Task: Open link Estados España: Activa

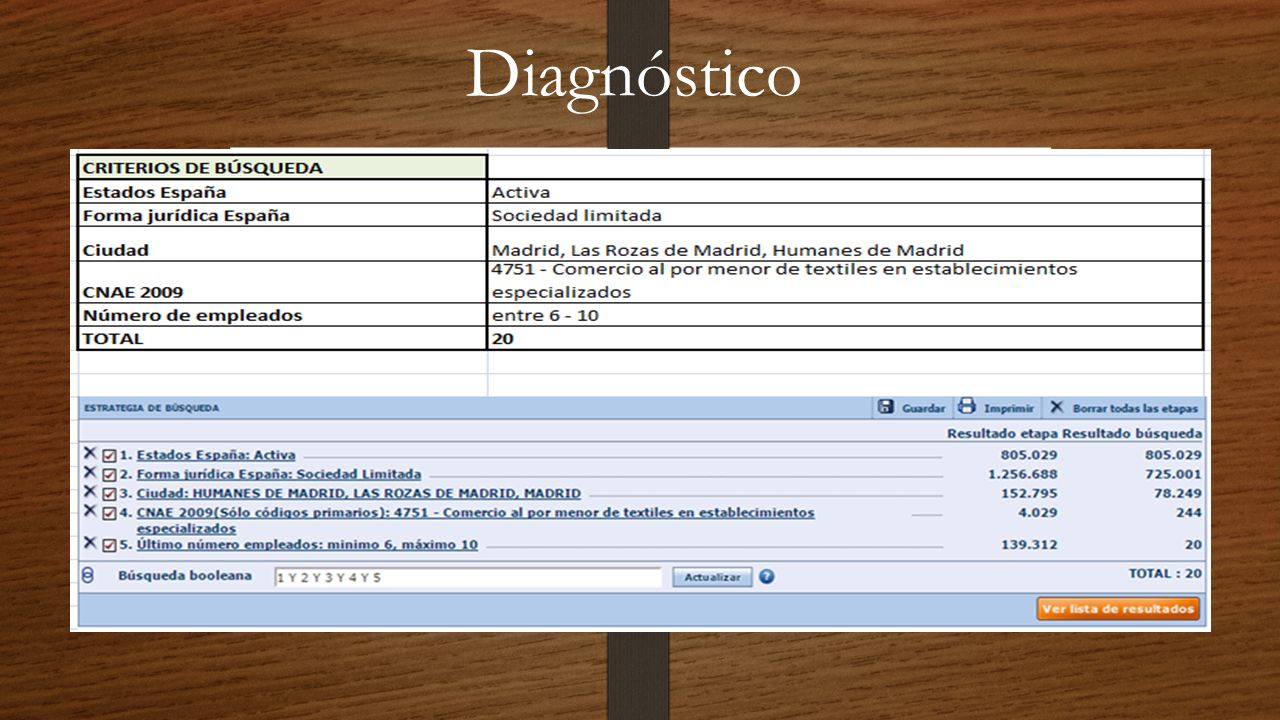Action: pos(216,455)
